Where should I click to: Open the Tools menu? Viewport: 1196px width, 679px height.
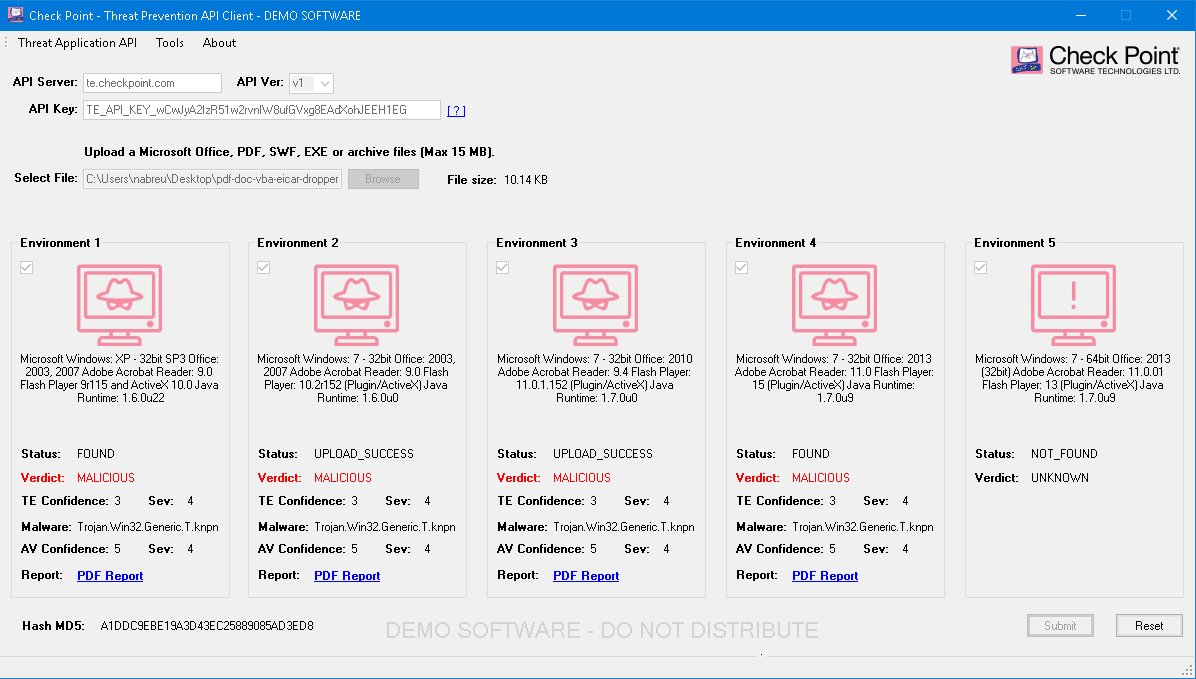[169, 42]
